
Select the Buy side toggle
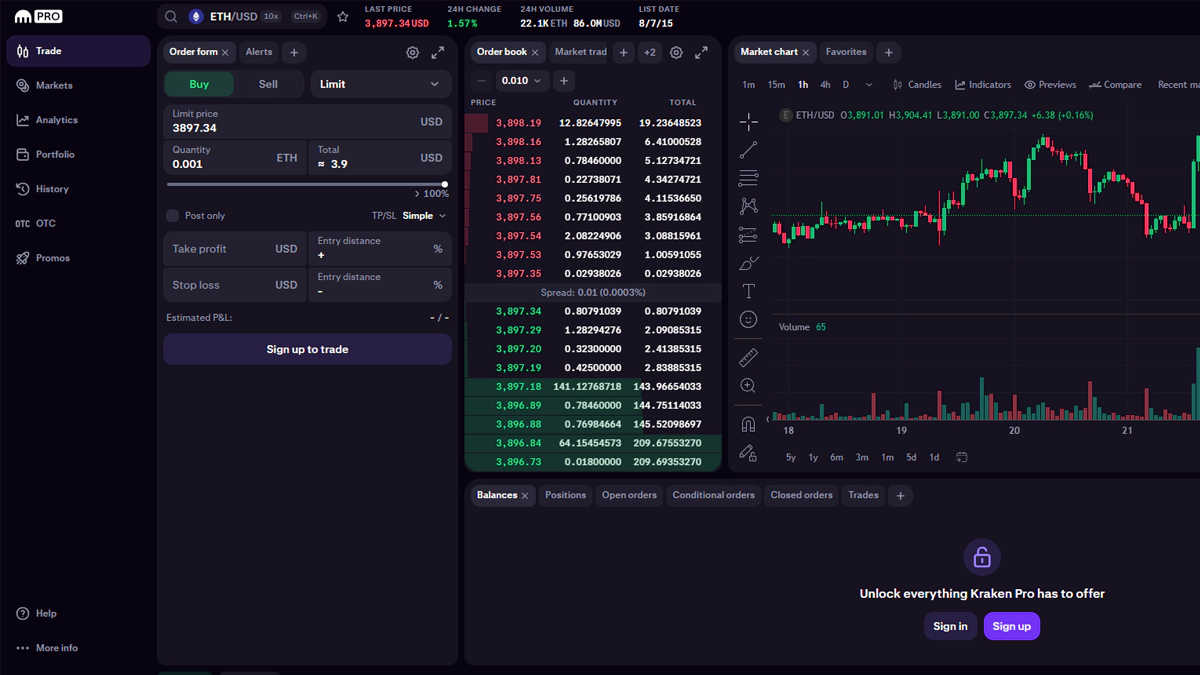coord(199,84)
